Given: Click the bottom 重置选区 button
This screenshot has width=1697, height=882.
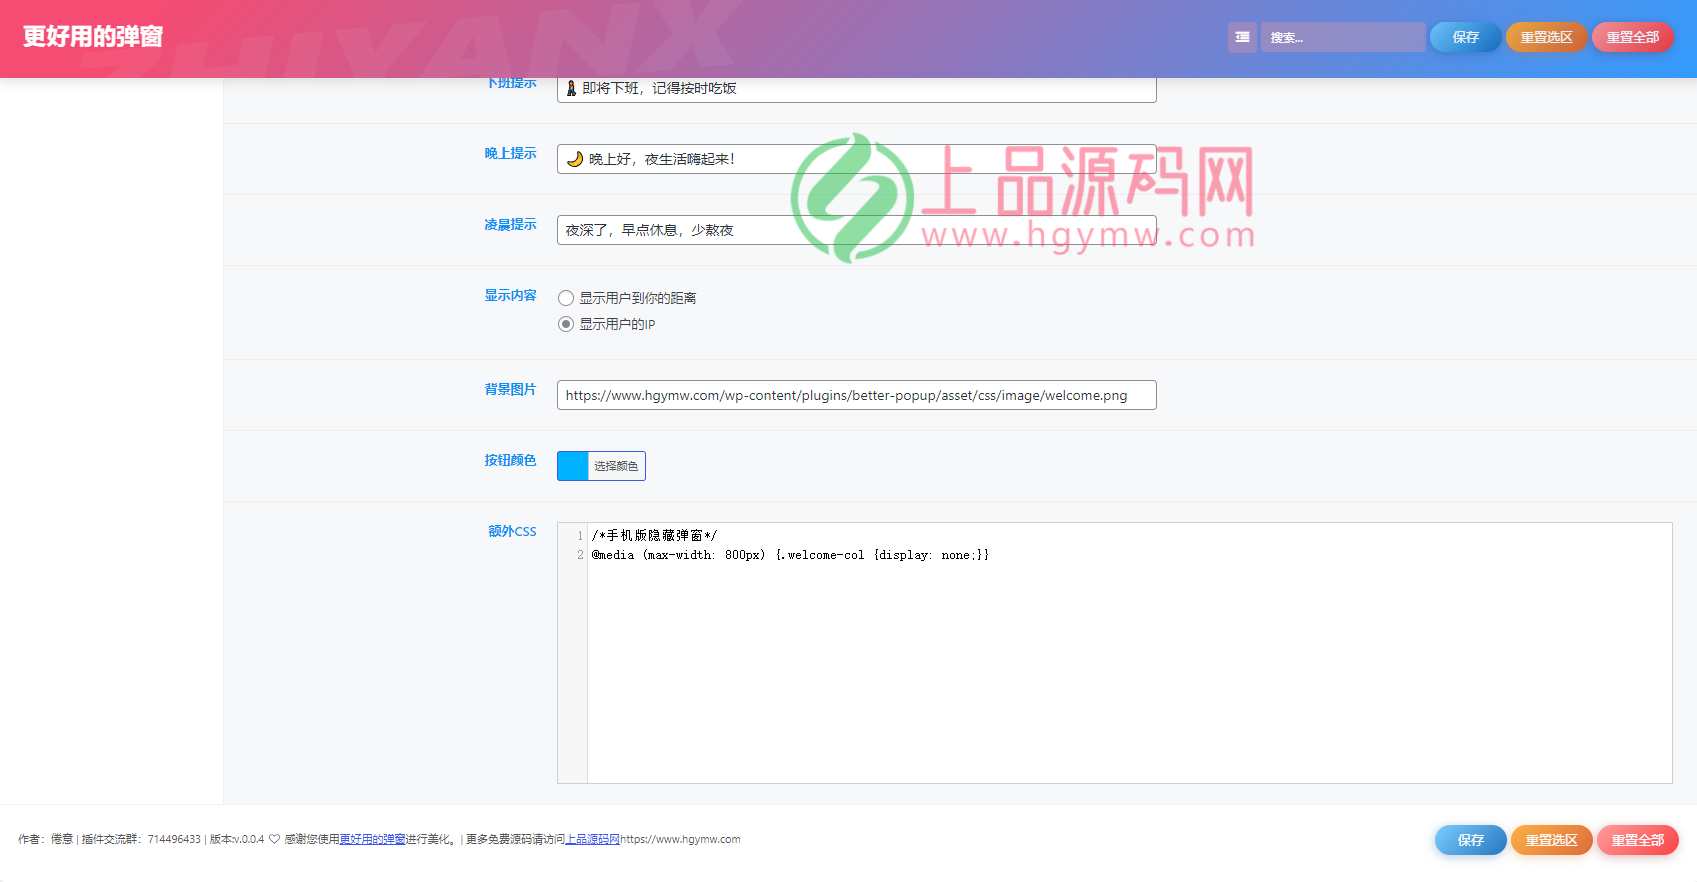Looking at the screenshot, I should [x=1551, y=840].
